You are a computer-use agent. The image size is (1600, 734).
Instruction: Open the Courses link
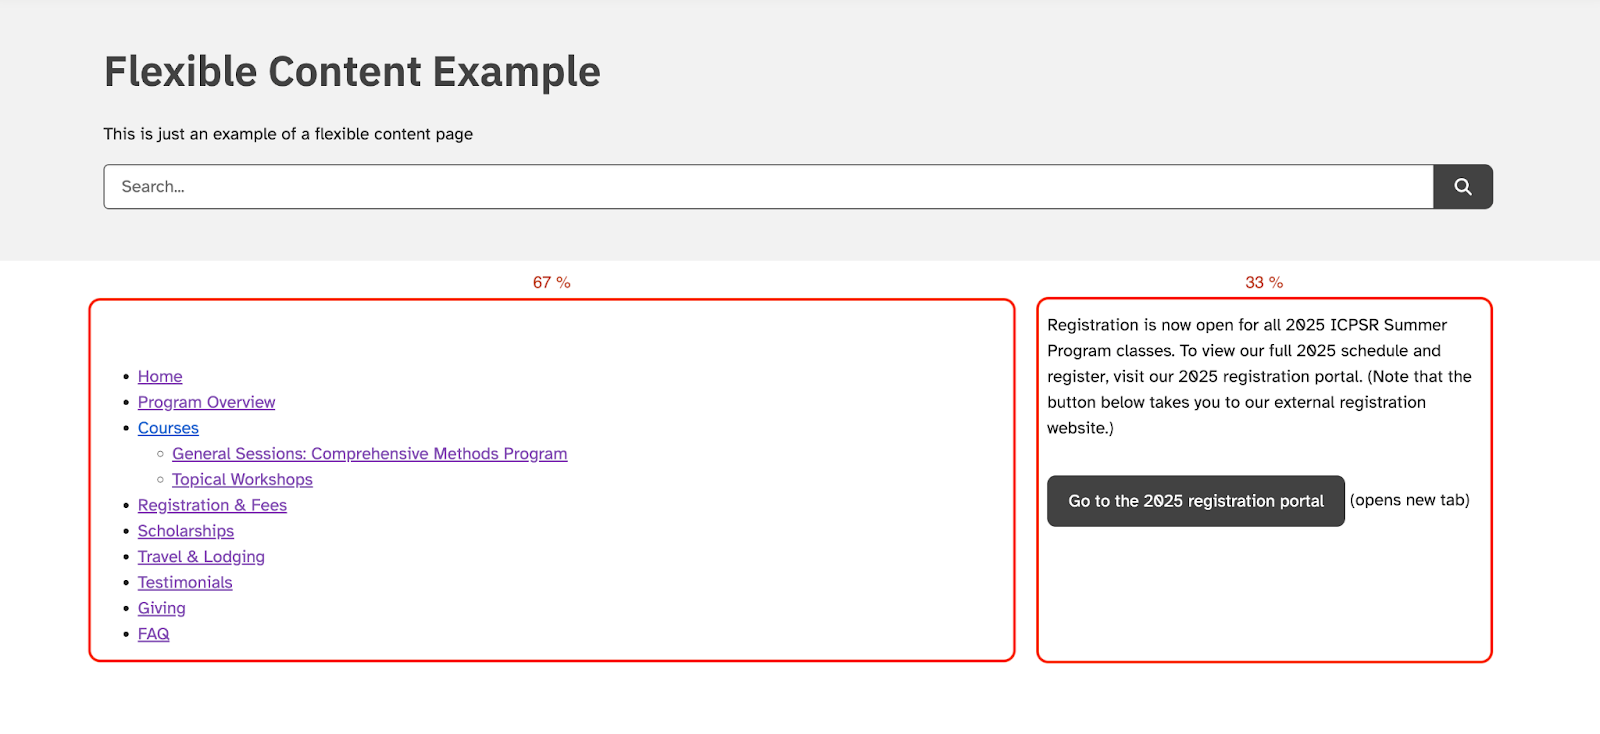[x=168, y=428]
